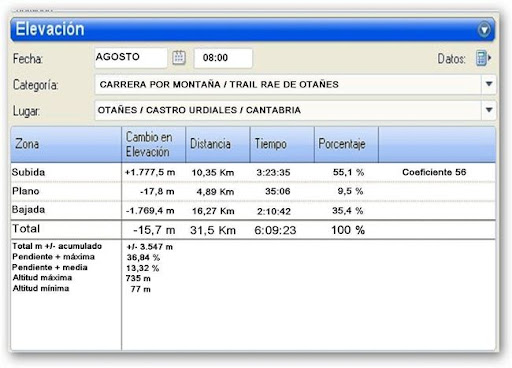
Task: Sort by the Distancia column header
Action: (218, 144)
